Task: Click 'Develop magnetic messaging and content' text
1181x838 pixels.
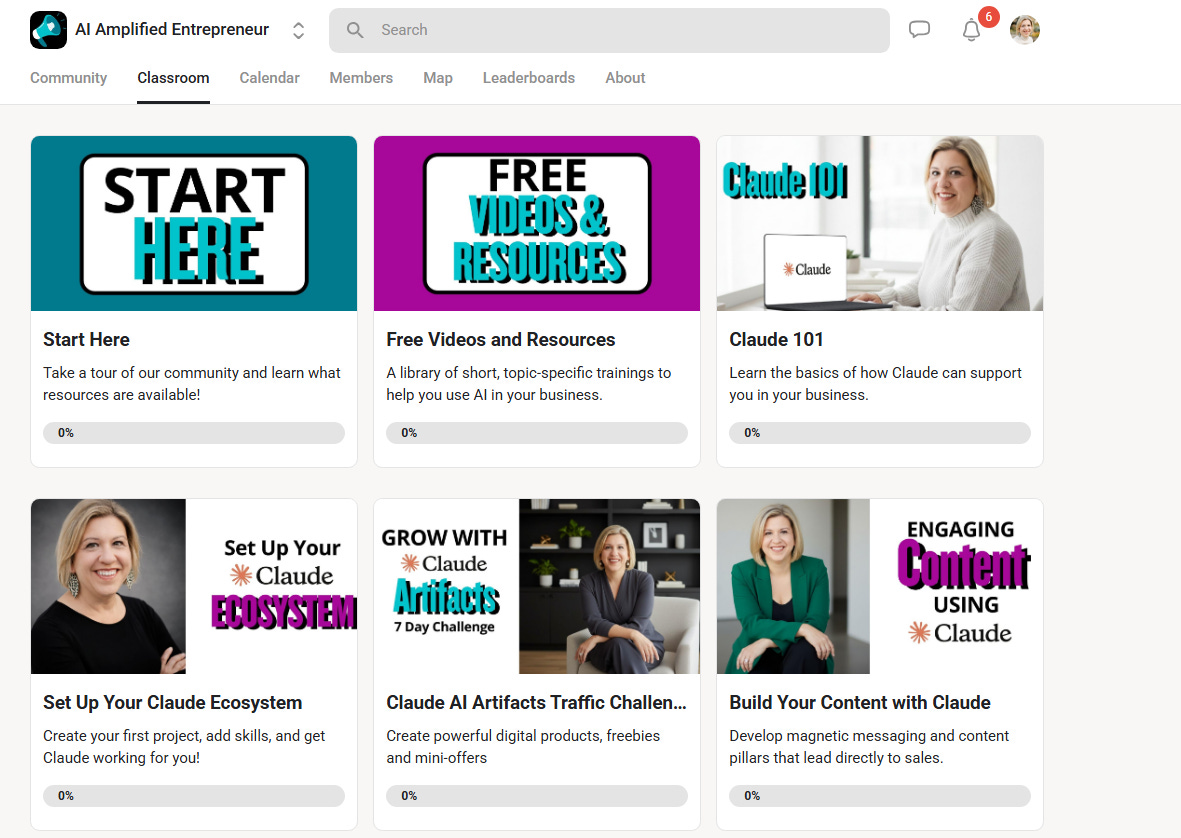Action: (x=869, y=746)
